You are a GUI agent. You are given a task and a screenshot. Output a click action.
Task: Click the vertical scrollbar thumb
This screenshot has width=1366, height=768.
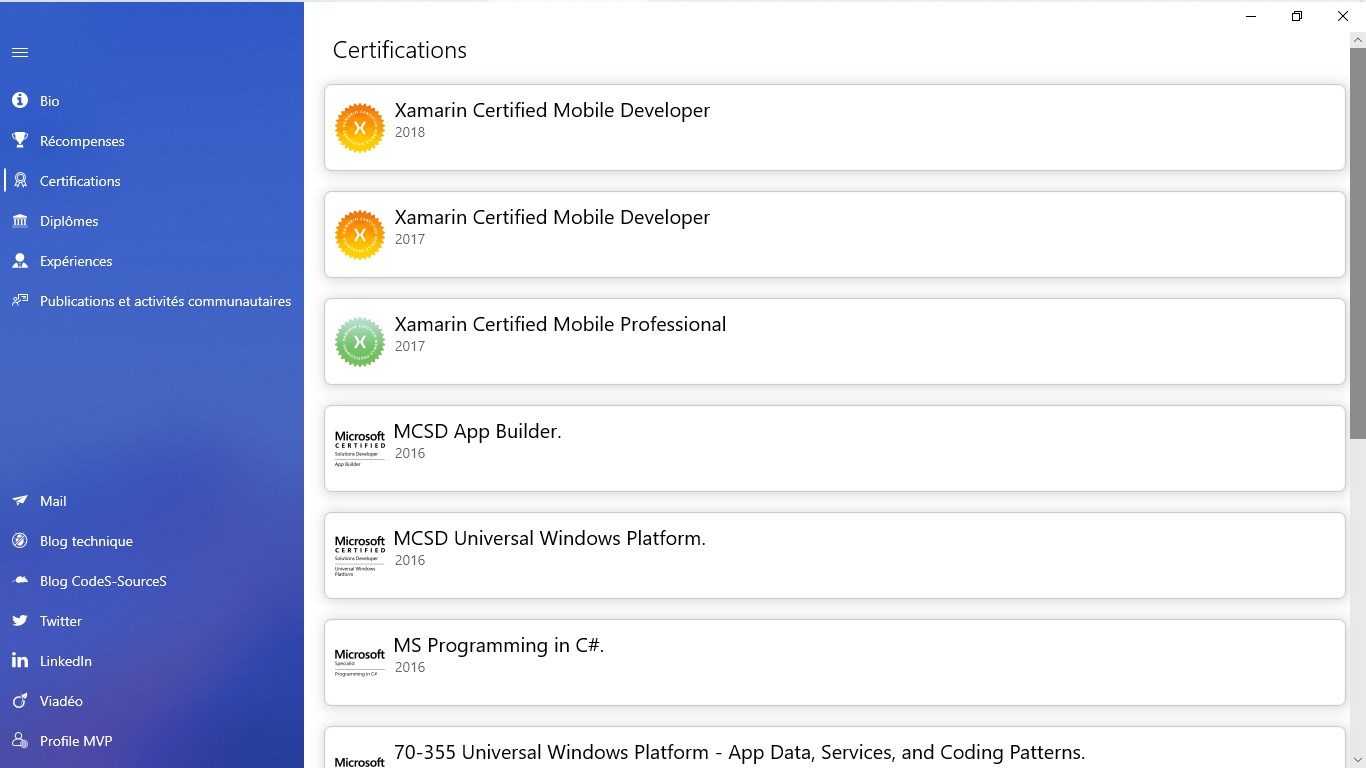point(1357,240)
